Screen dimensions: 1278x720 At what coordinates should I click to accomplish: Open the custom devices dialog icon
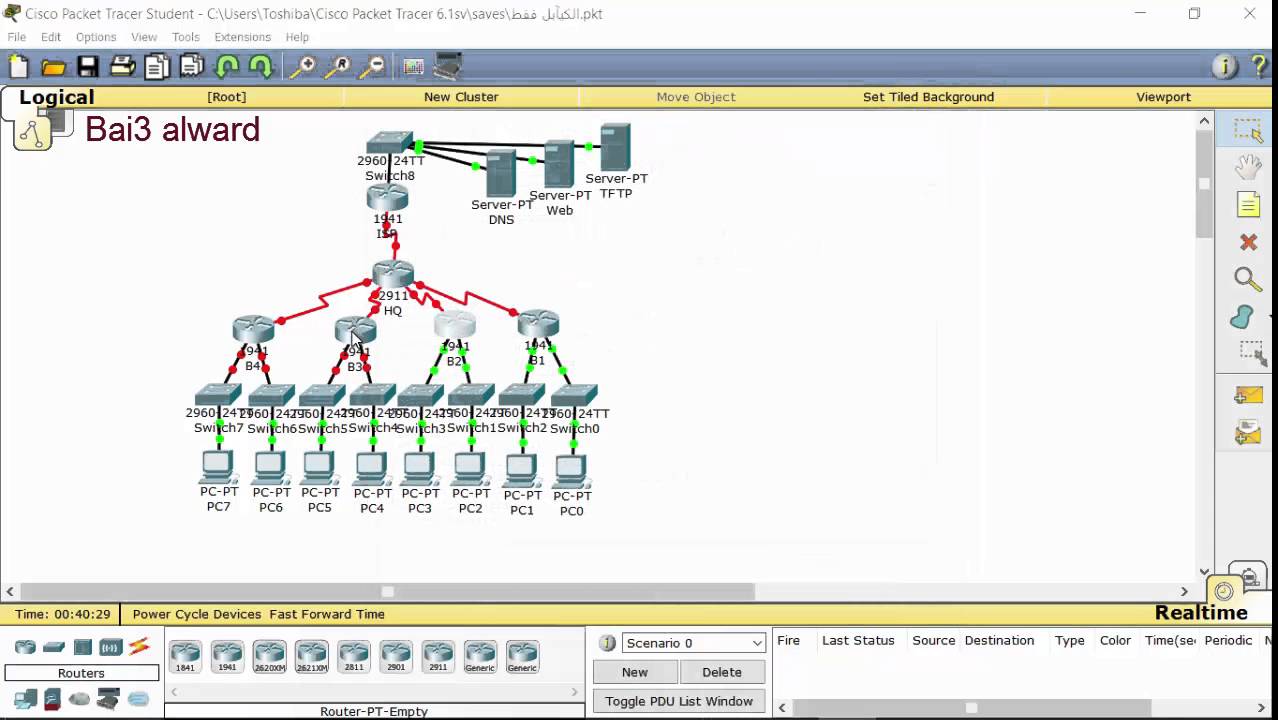447,67
